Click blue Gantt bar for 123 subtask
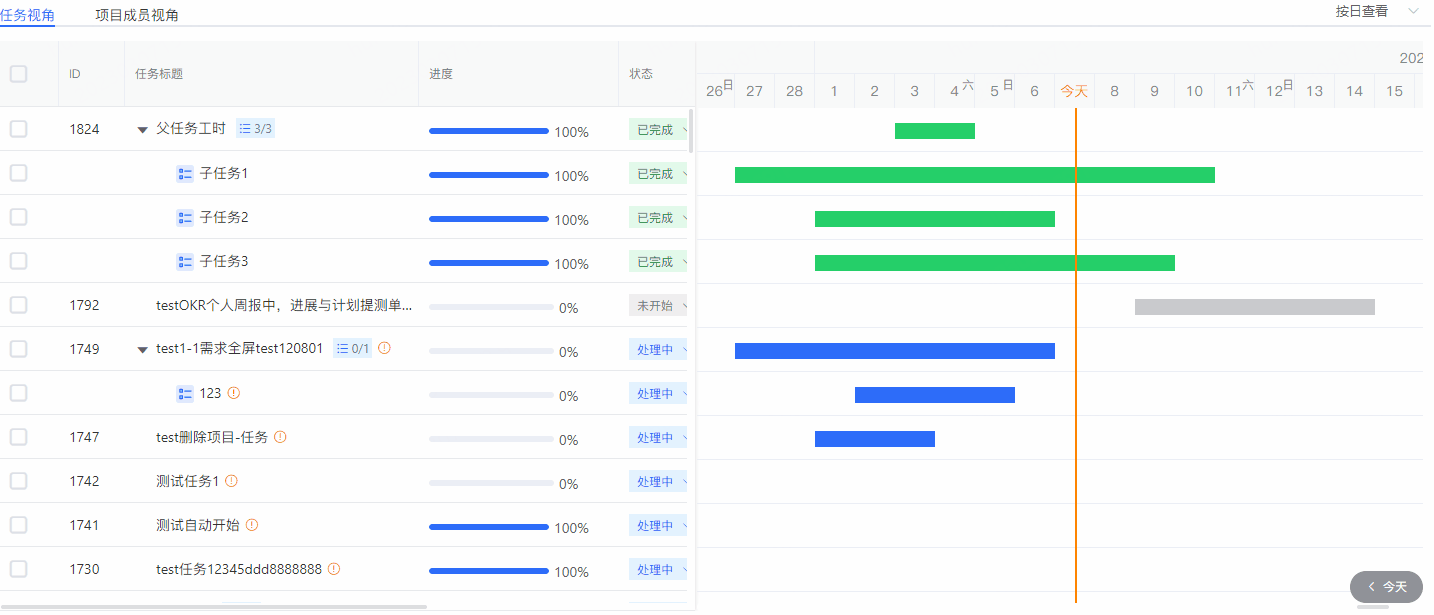The width and height of the screenshot is (1434, 615). (x=935, y=395)
